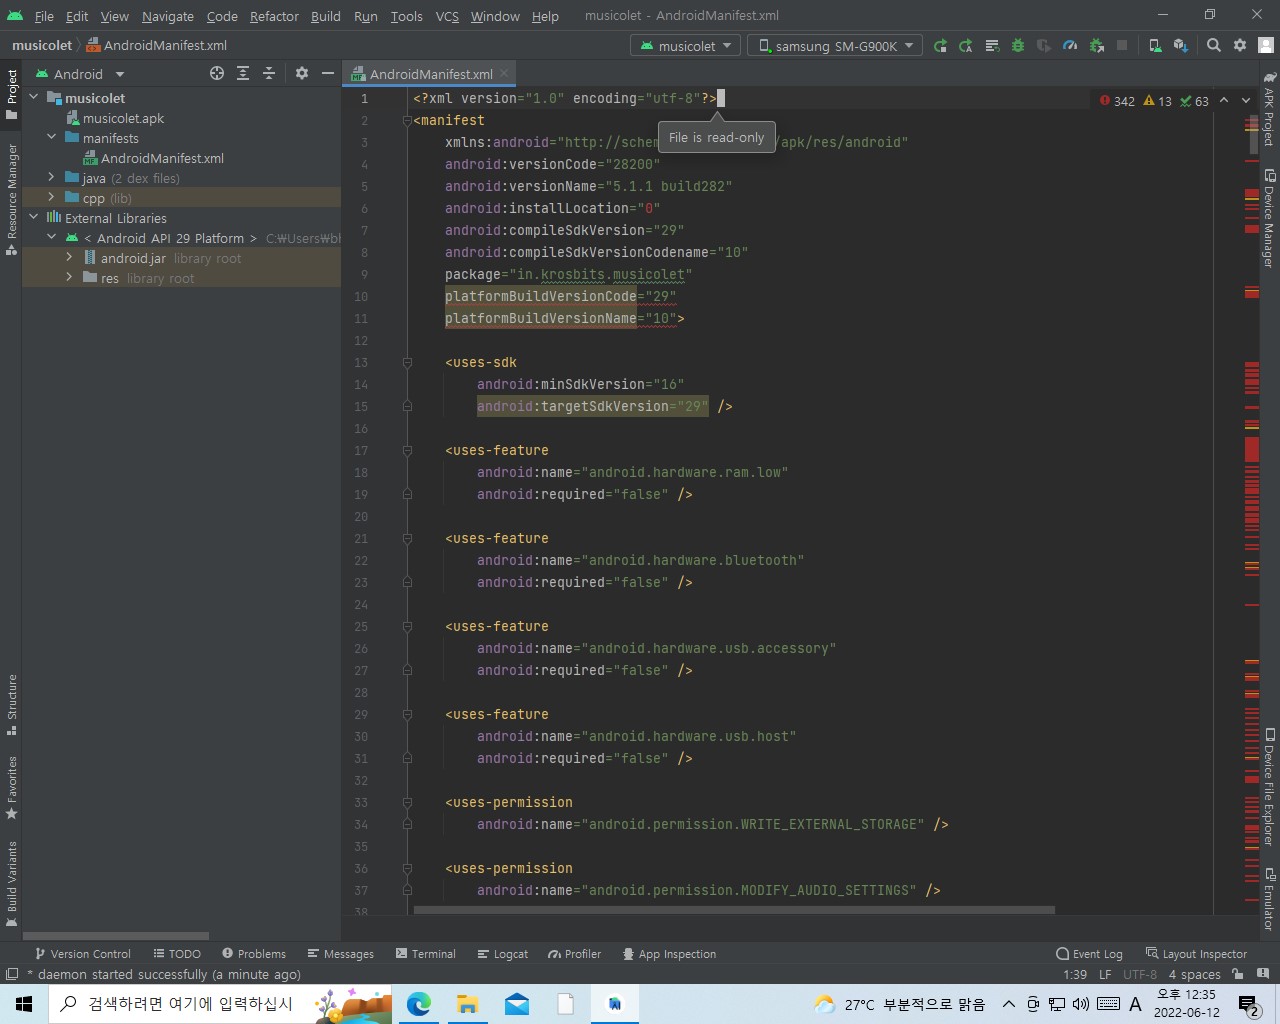Open the Event Log
1280x1024 pixels.
click(1089, 954)
